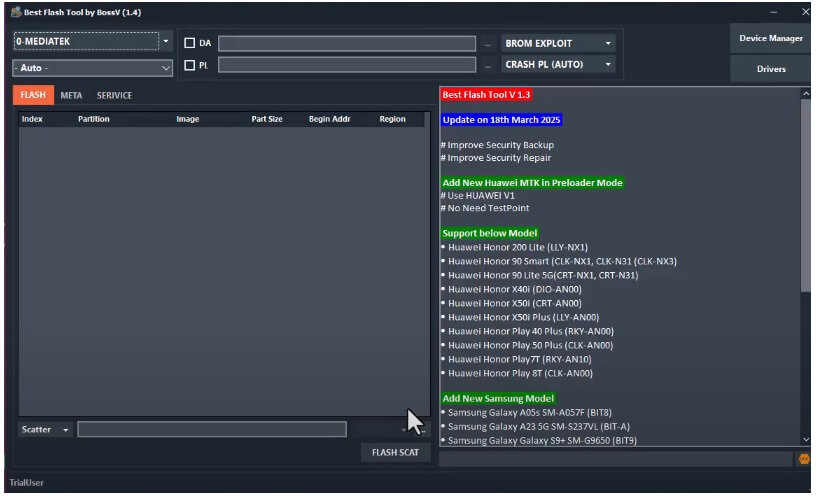Open Device Manager
The height and width of the screenshot is (500, 817).
(x=770, y=38)
